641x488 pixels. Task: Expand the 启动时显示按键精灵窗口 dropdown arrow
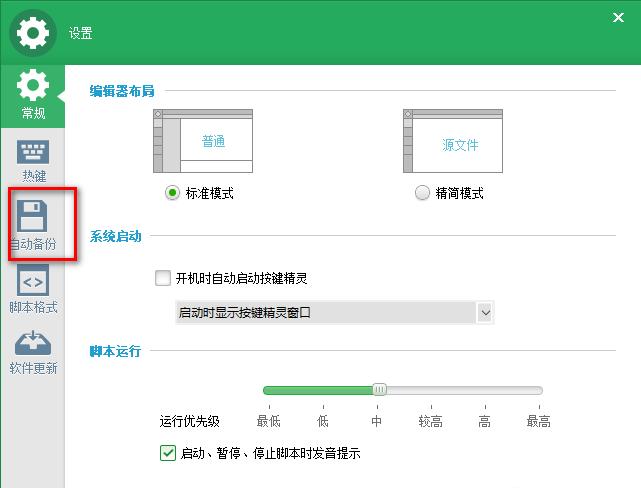485,312
